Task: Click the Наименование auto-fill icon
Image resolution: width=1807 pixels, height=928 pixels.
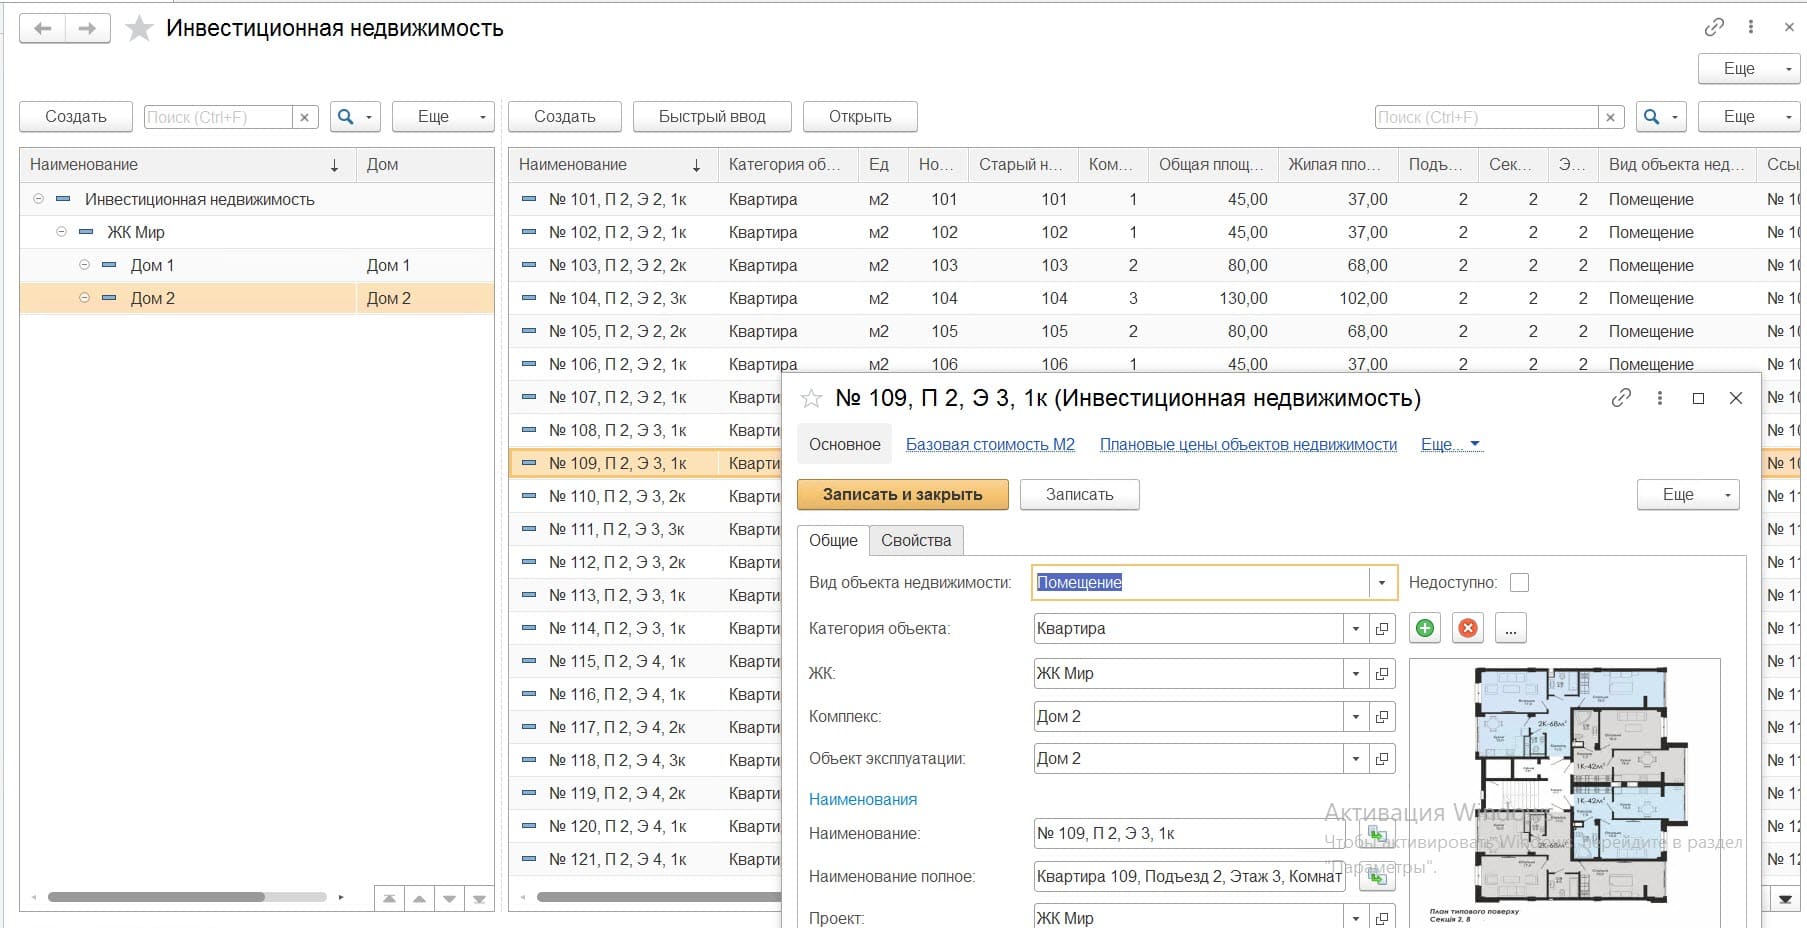Action: point(1377,834)
